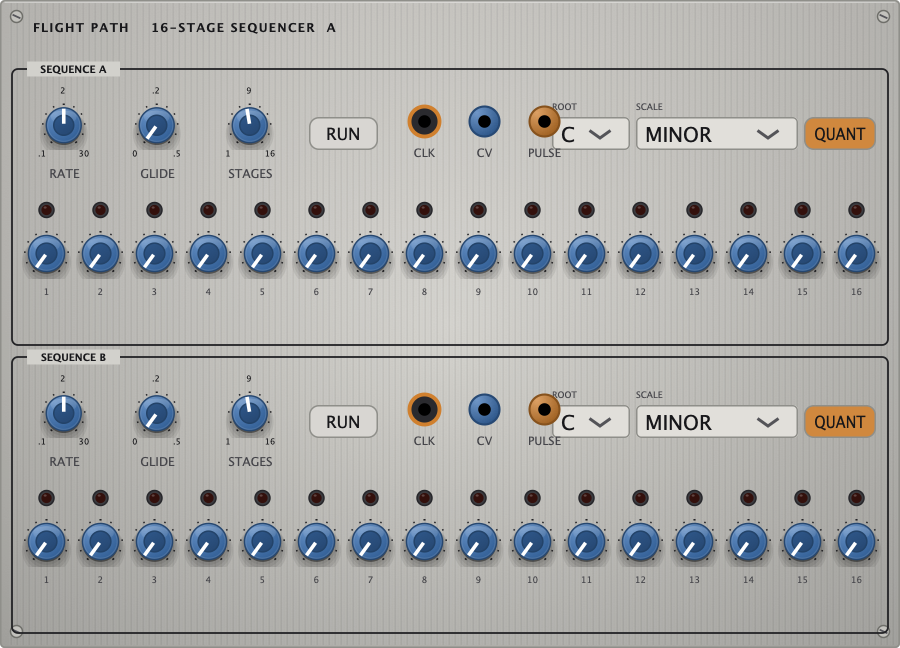
Task: Click Sequence B stage 13 knob
Action: click(694, 542)
